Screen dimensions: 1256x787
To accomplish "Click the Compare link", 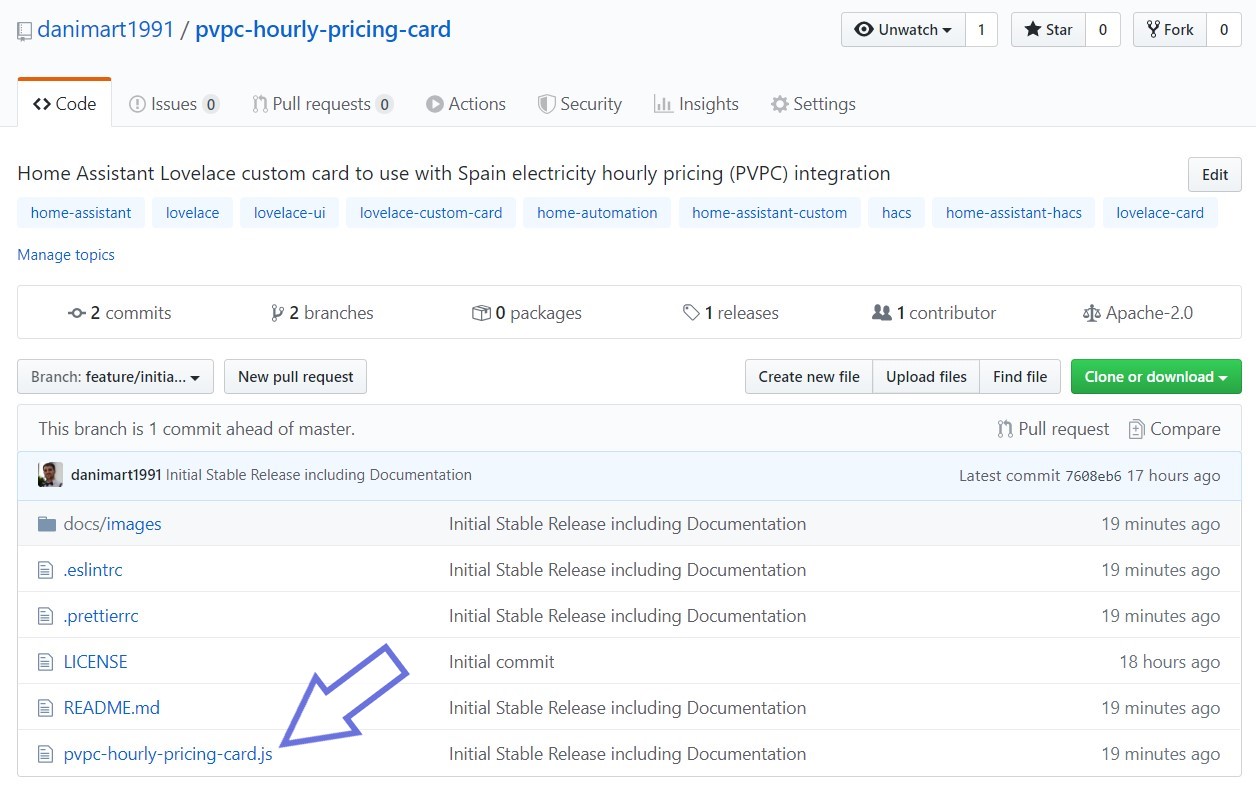I will click(1174, 429).
